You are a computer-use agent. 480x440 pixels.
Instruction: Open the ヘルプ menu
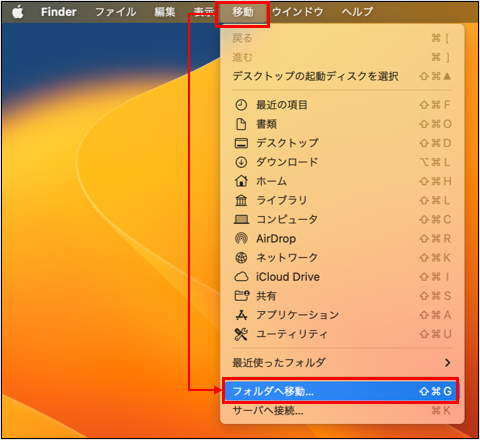click(357, 12)
